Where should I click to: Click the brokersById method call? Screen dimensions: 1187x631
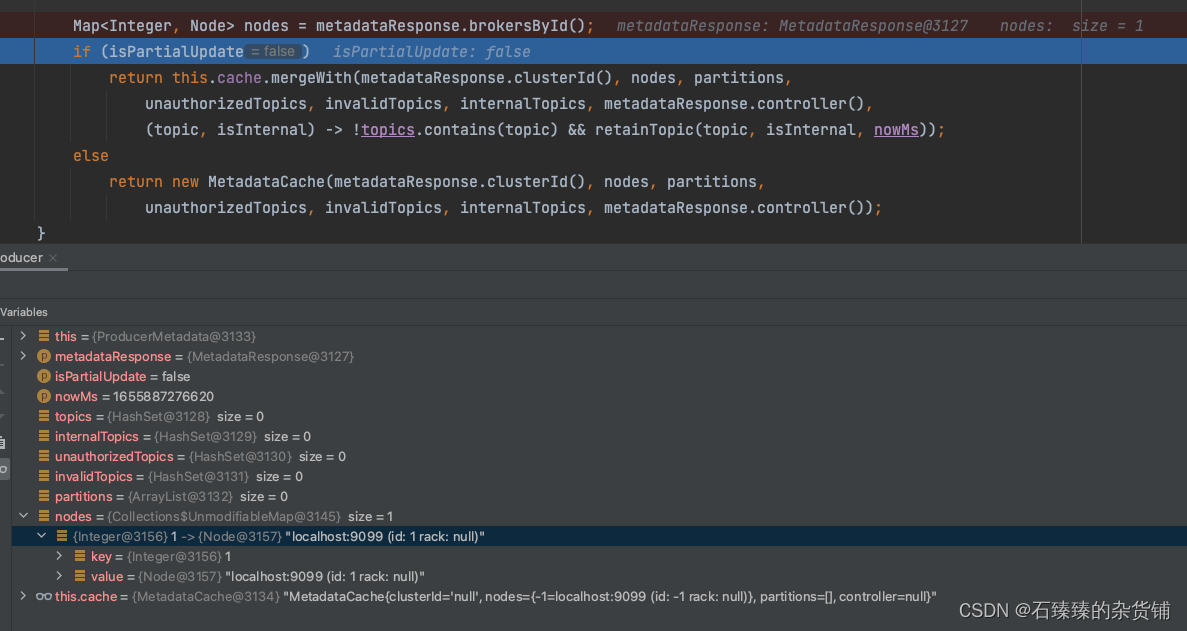point(518,26)
